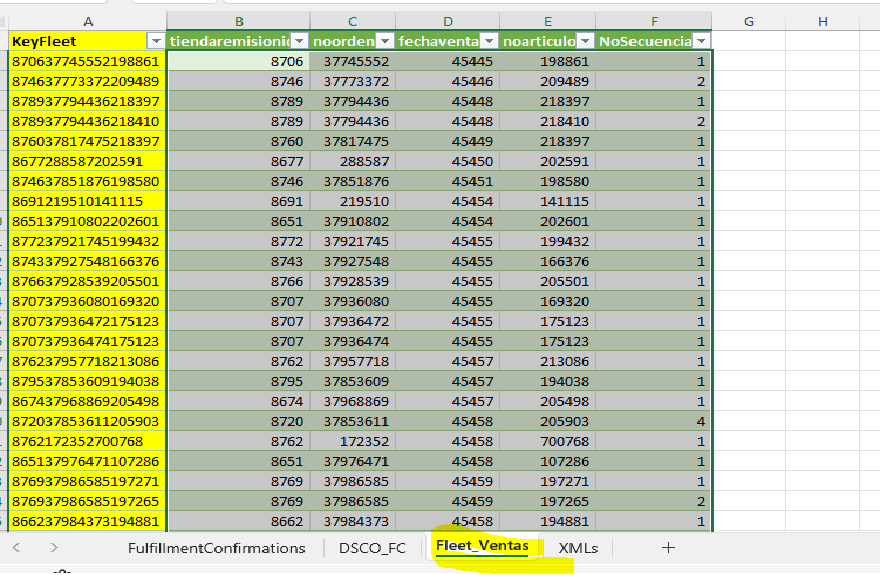Select noorden cell 37745552
The width and height of the screenshot is (881, 575).
[353, 61]
